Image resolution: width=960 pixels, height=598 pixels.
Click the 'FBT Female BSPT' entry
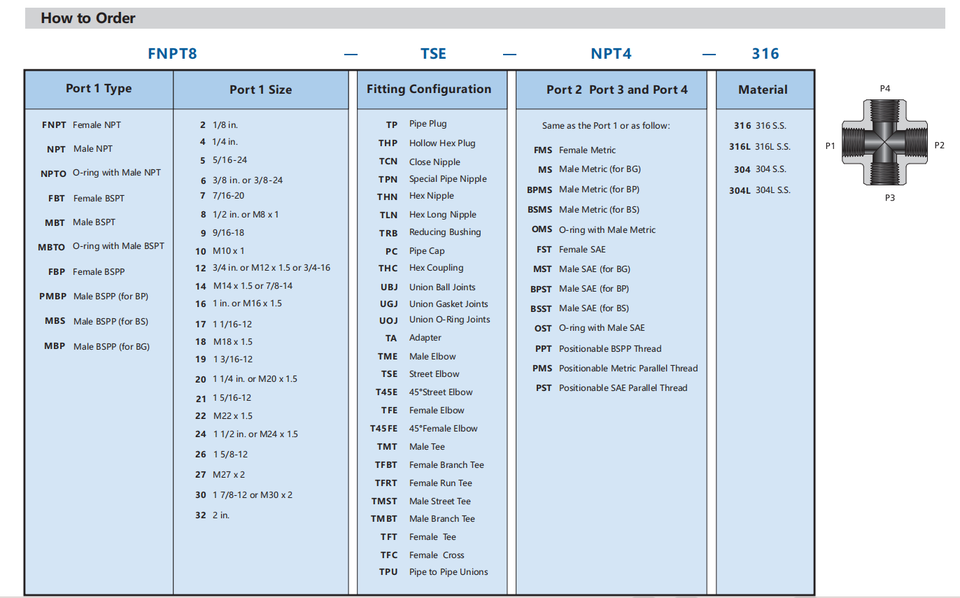[x=86, y=198]
